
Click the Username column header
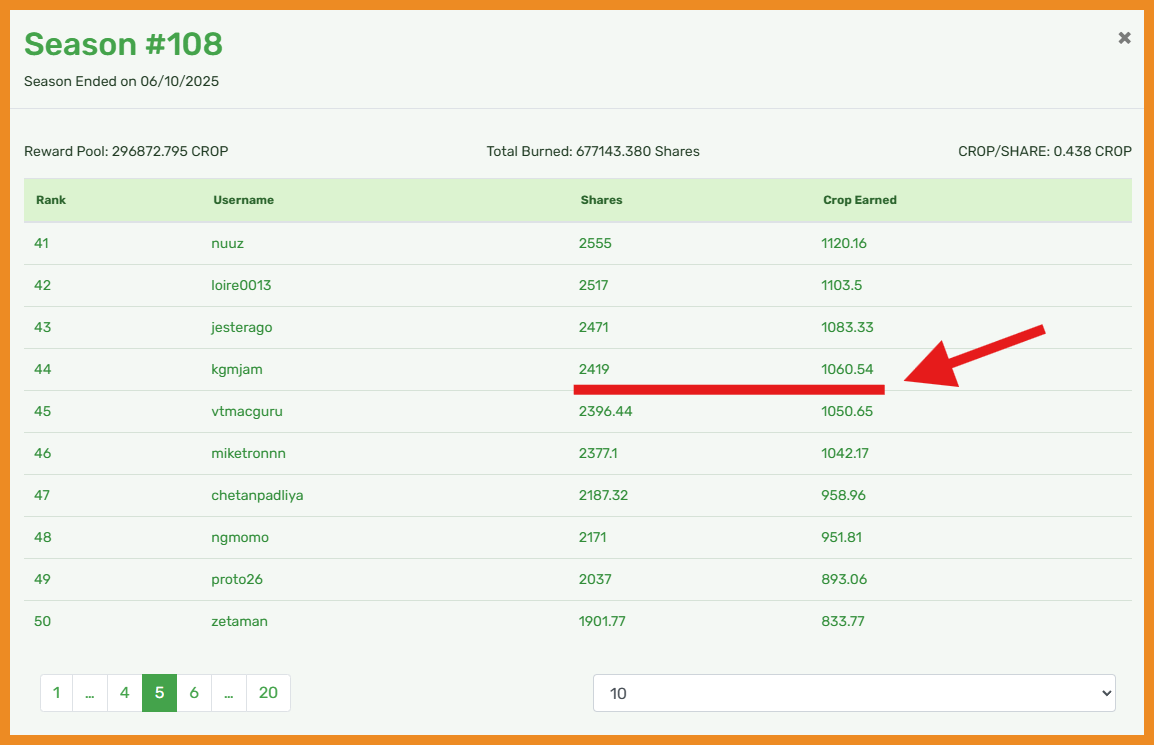tap(243, 200)
